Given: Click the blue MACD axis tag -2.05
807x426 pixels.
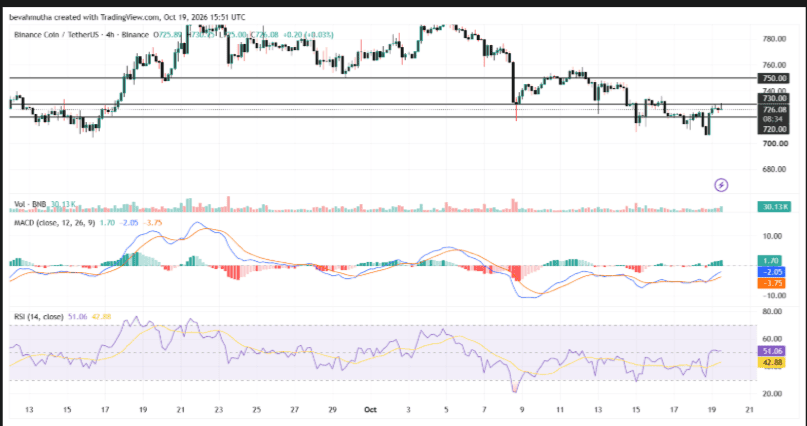Looking at the screenshot, I should click(x=771, y=272).
